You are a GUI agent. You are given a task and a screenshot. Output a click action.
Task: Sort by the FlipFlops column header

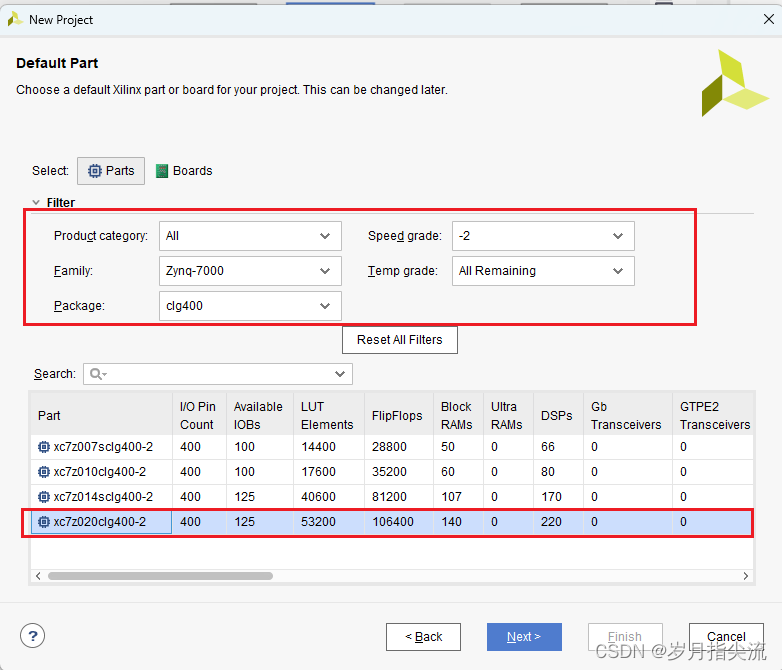tap(398, 416)
